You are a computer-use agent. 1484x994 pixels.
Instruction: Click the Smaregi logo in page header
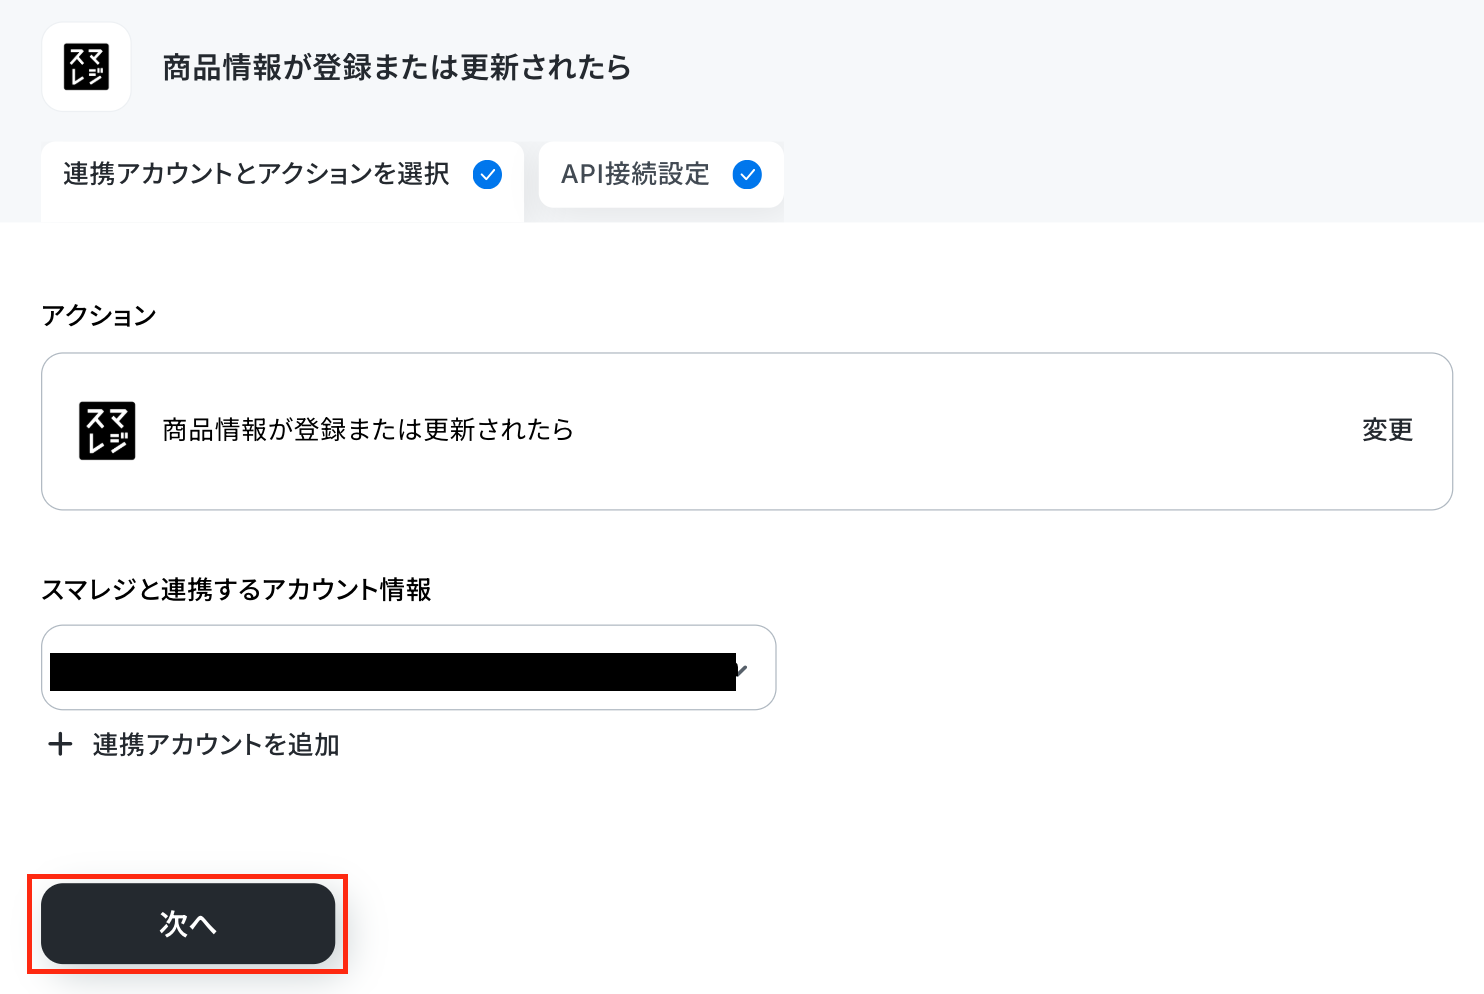tap(86, 67)
